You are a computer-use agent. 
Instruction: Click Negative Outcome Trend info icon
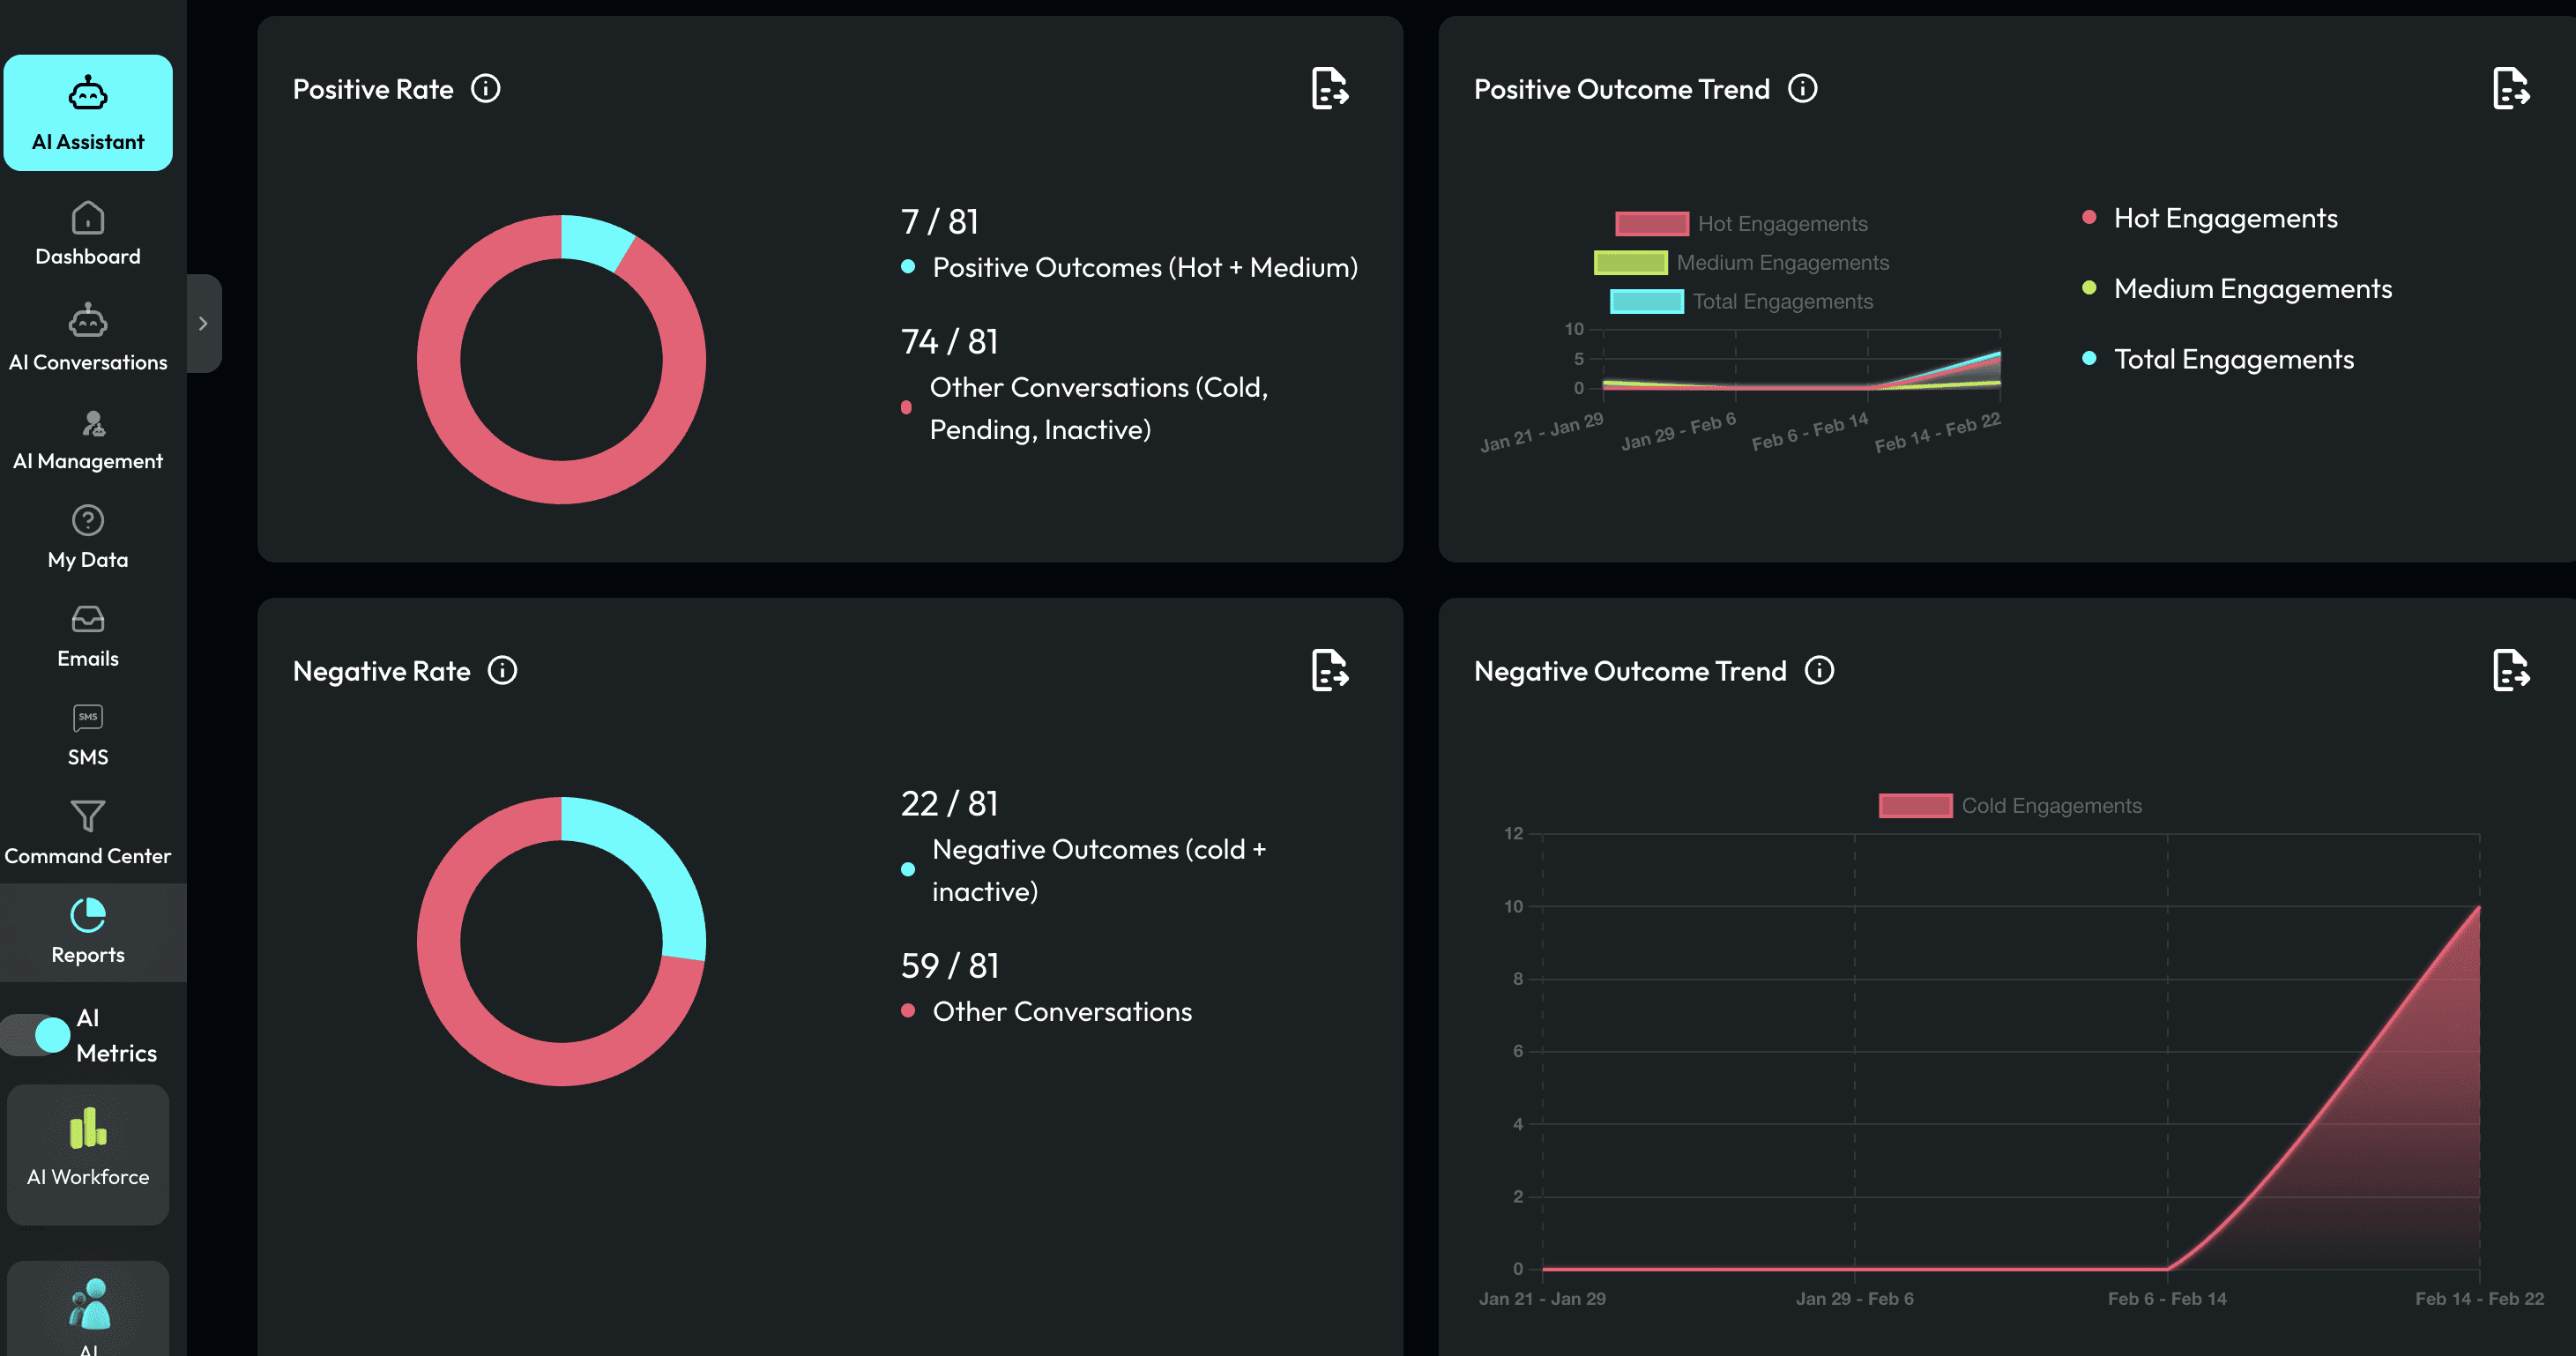[1819, 670]
